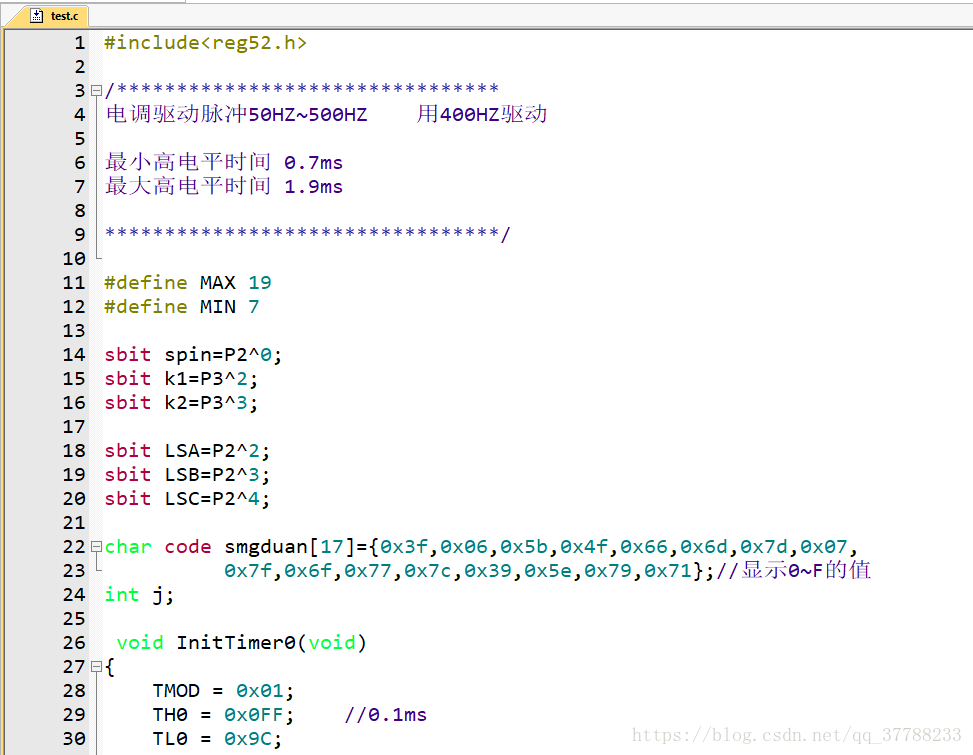The width and height of the screenshot is (973, 755).
Task: Click the 50HZ~500HZ text in comment line 4
Action: [308, 115]
